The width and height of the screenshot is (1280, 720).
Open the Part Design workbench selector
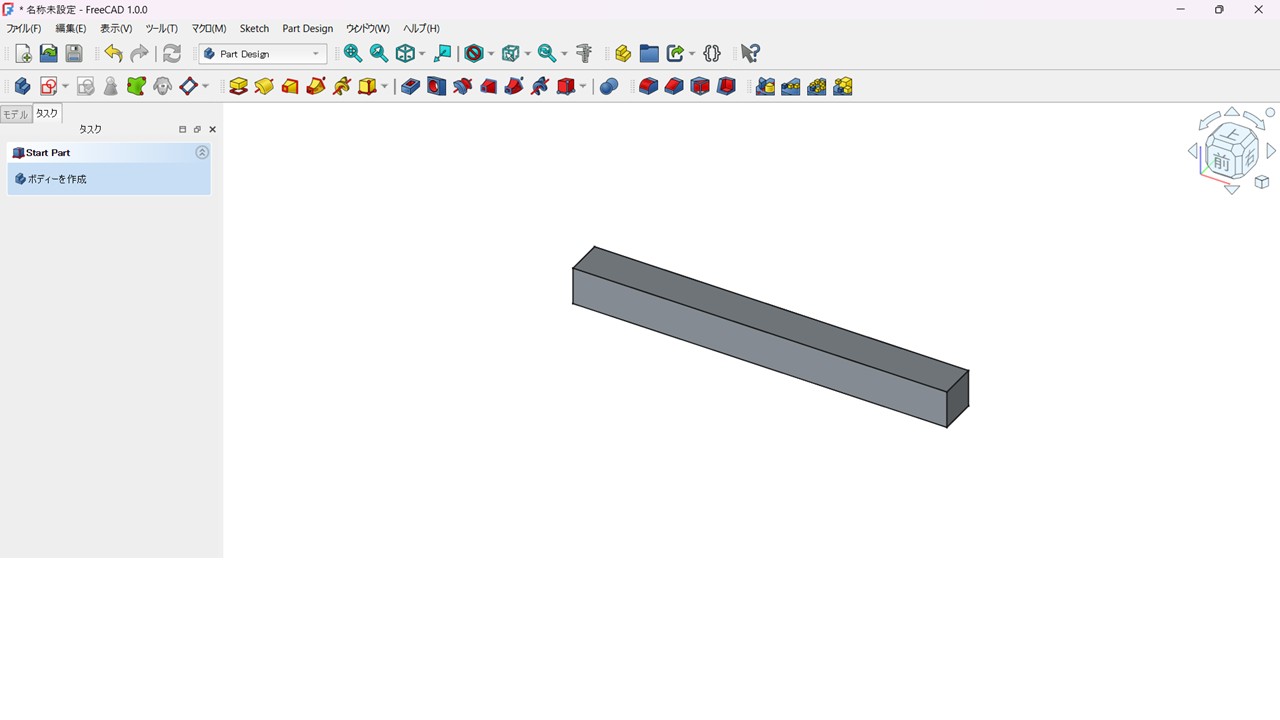263,54
